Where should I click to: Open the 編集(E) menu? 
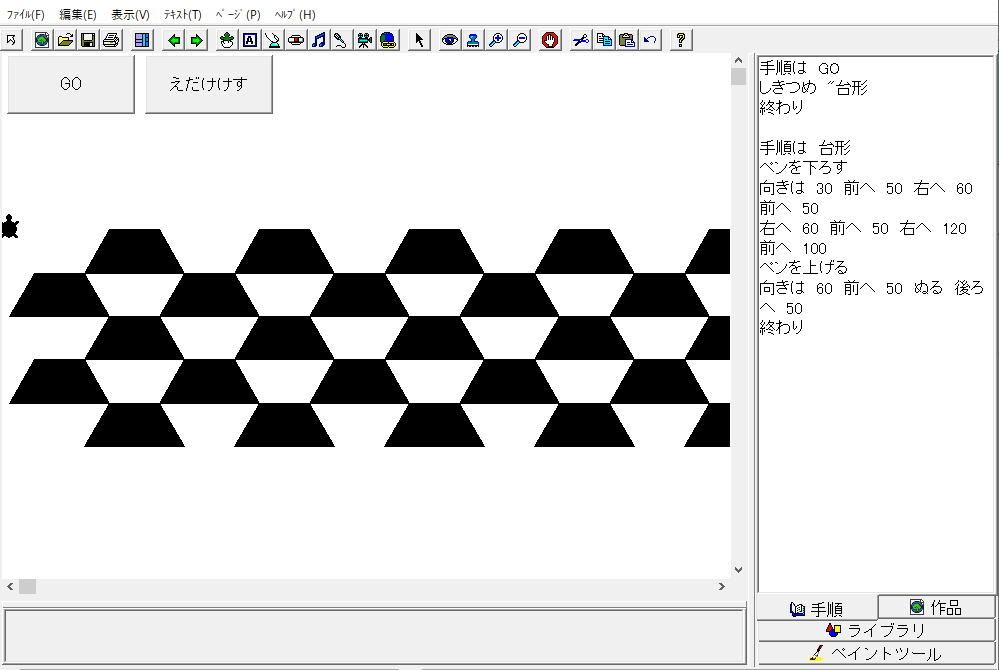[78, 15]
